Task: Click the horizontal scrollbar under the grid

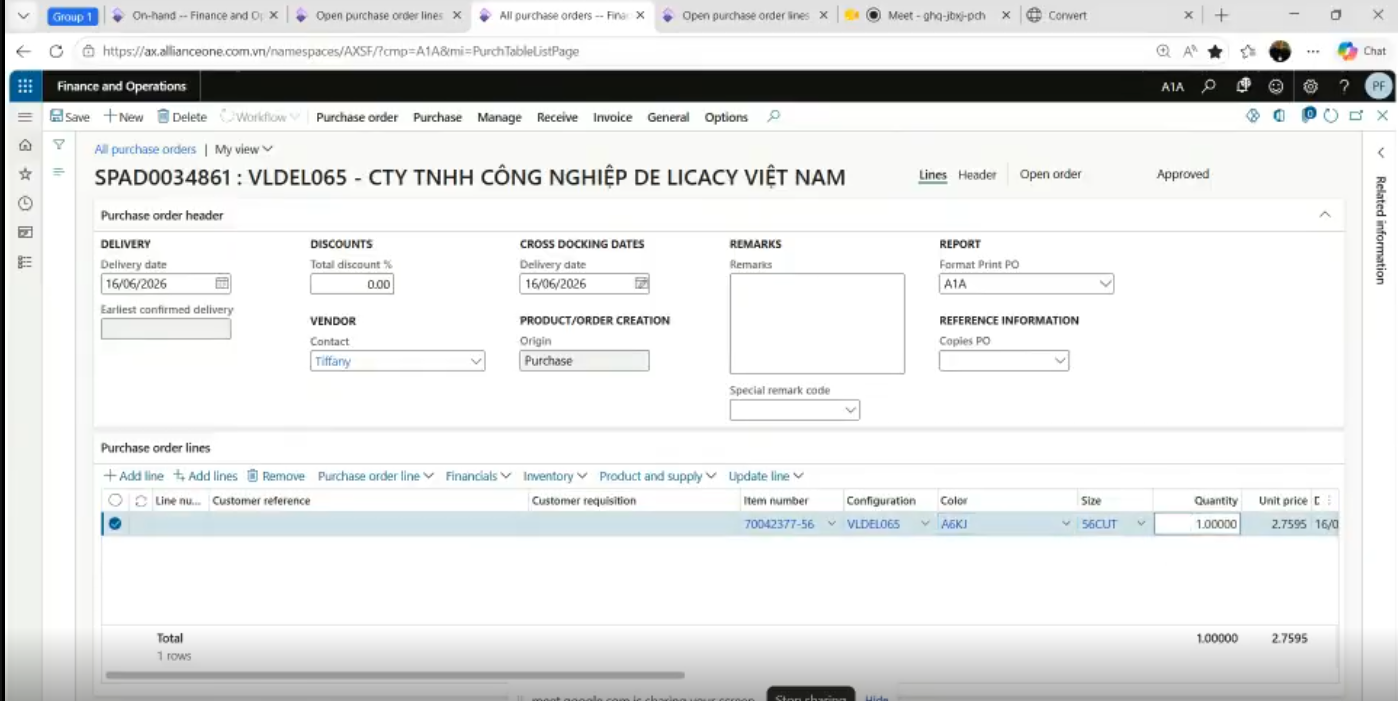Action: (395, 676)
